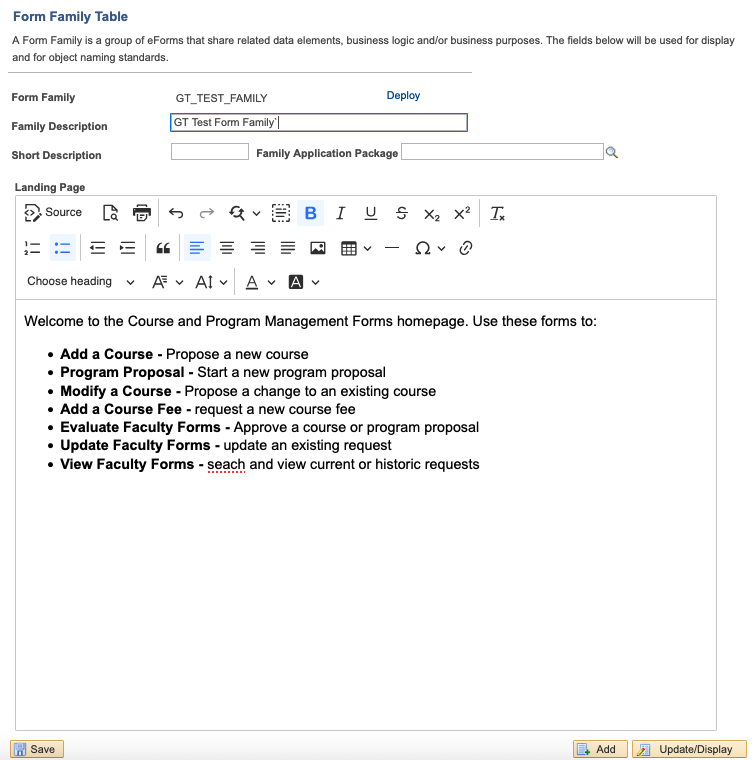The height and width of the screenshot is (760, 754).
Task: Click the Select All icon
Action: pyautogui.click(x=281, y=213)
